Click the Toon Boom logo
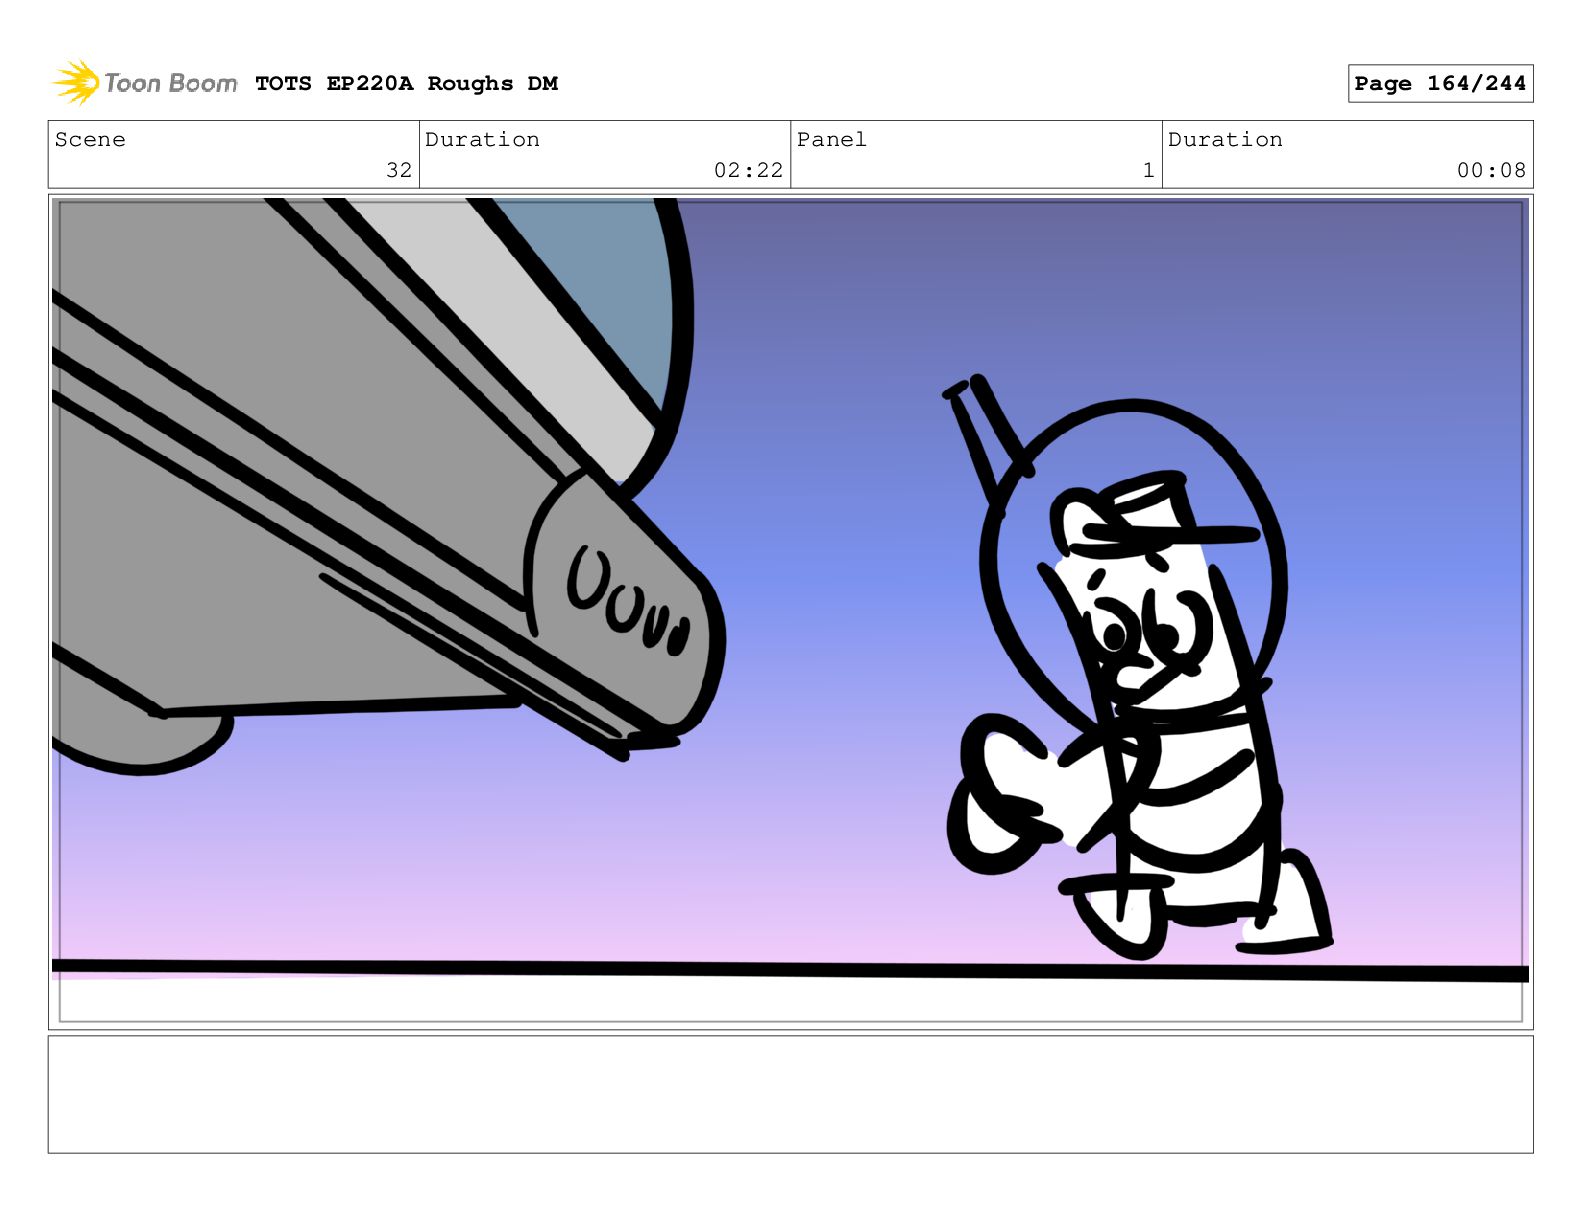This screenshot has width=1582, height=1225. [145, 83]
